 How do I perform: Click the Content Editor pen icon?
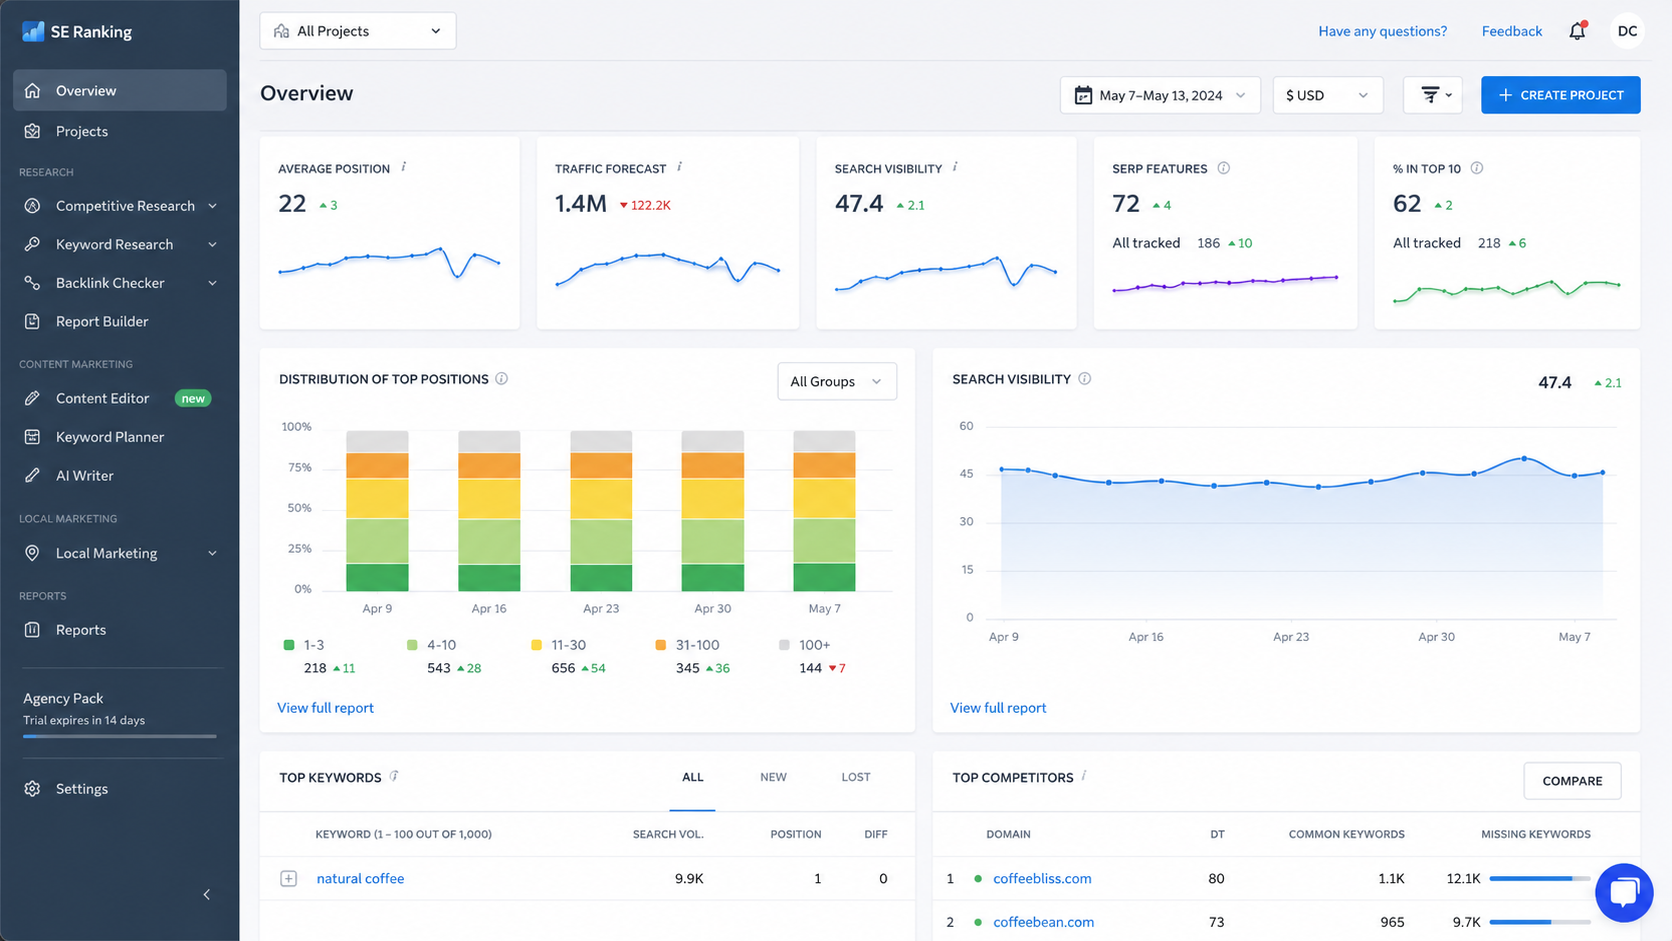[33, 398]
